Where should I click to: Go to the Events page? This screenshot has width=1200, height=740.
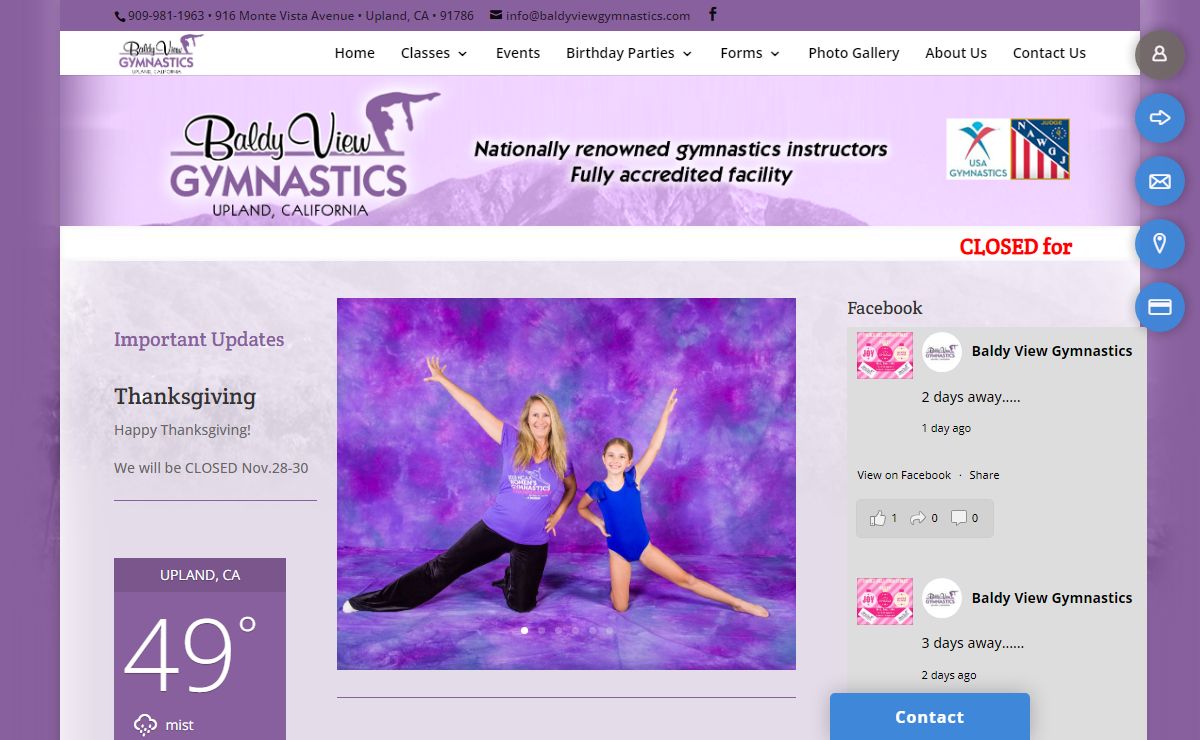(x=518, y=53)
